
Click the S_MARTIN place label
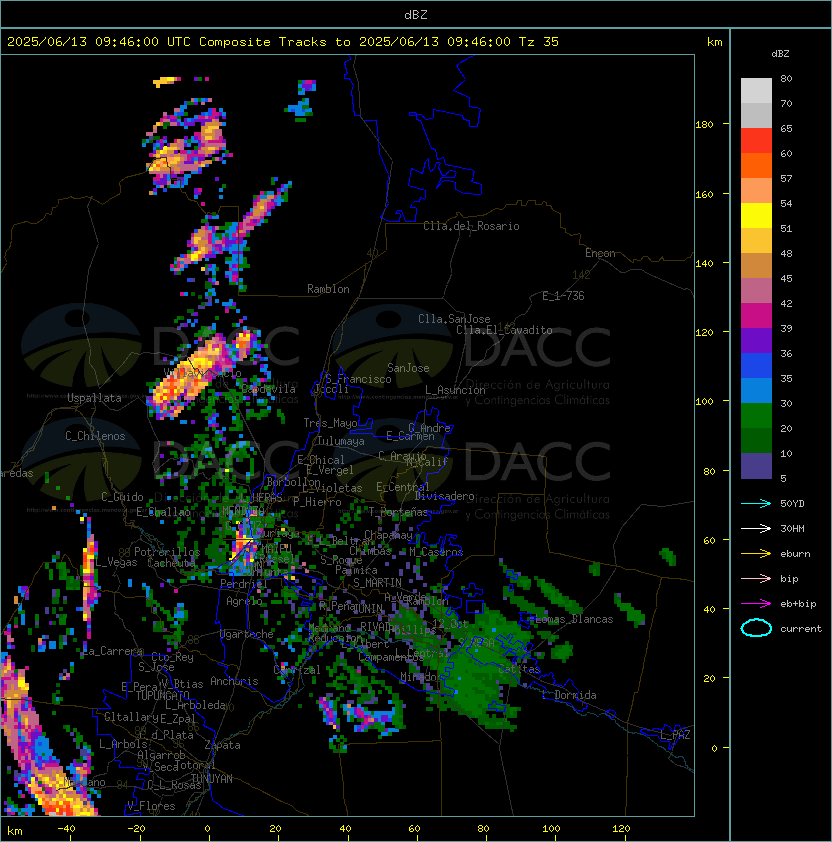(x=377, y=583)
